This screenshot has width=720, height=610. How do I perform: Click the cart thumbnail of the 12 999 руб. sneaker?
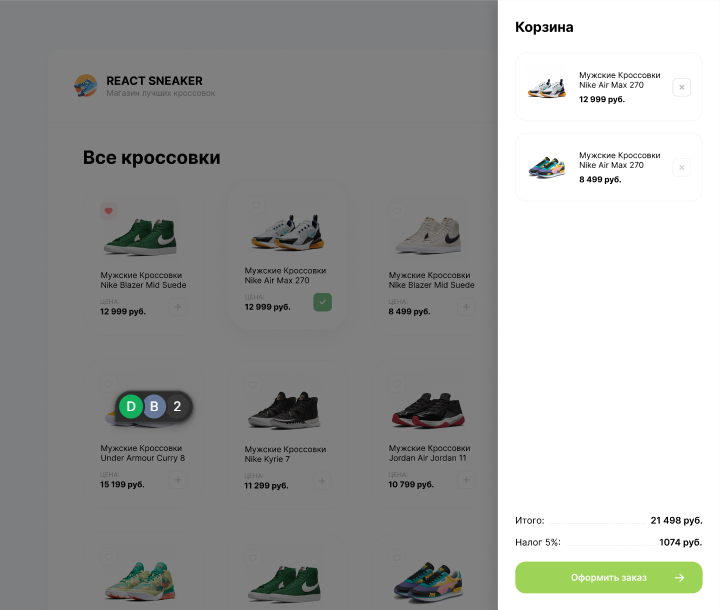pos(546,87)
